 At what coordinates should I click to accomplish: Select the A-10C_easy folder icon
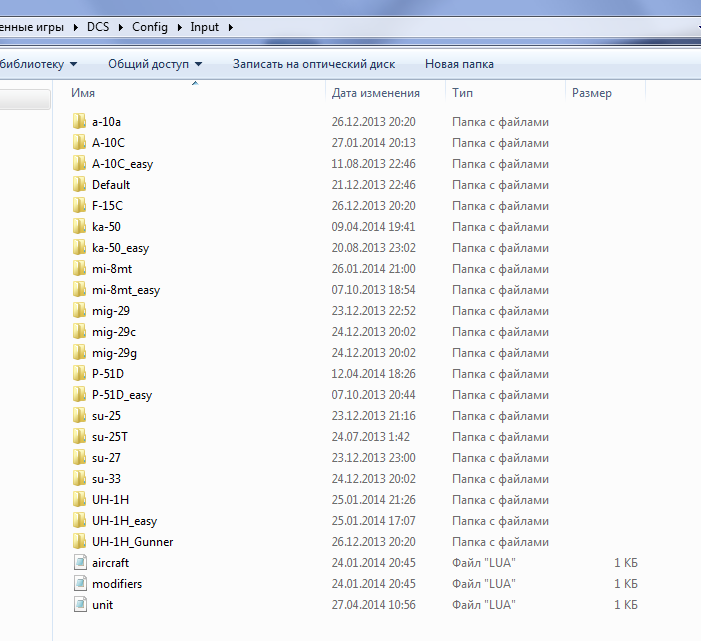[80, 164]
